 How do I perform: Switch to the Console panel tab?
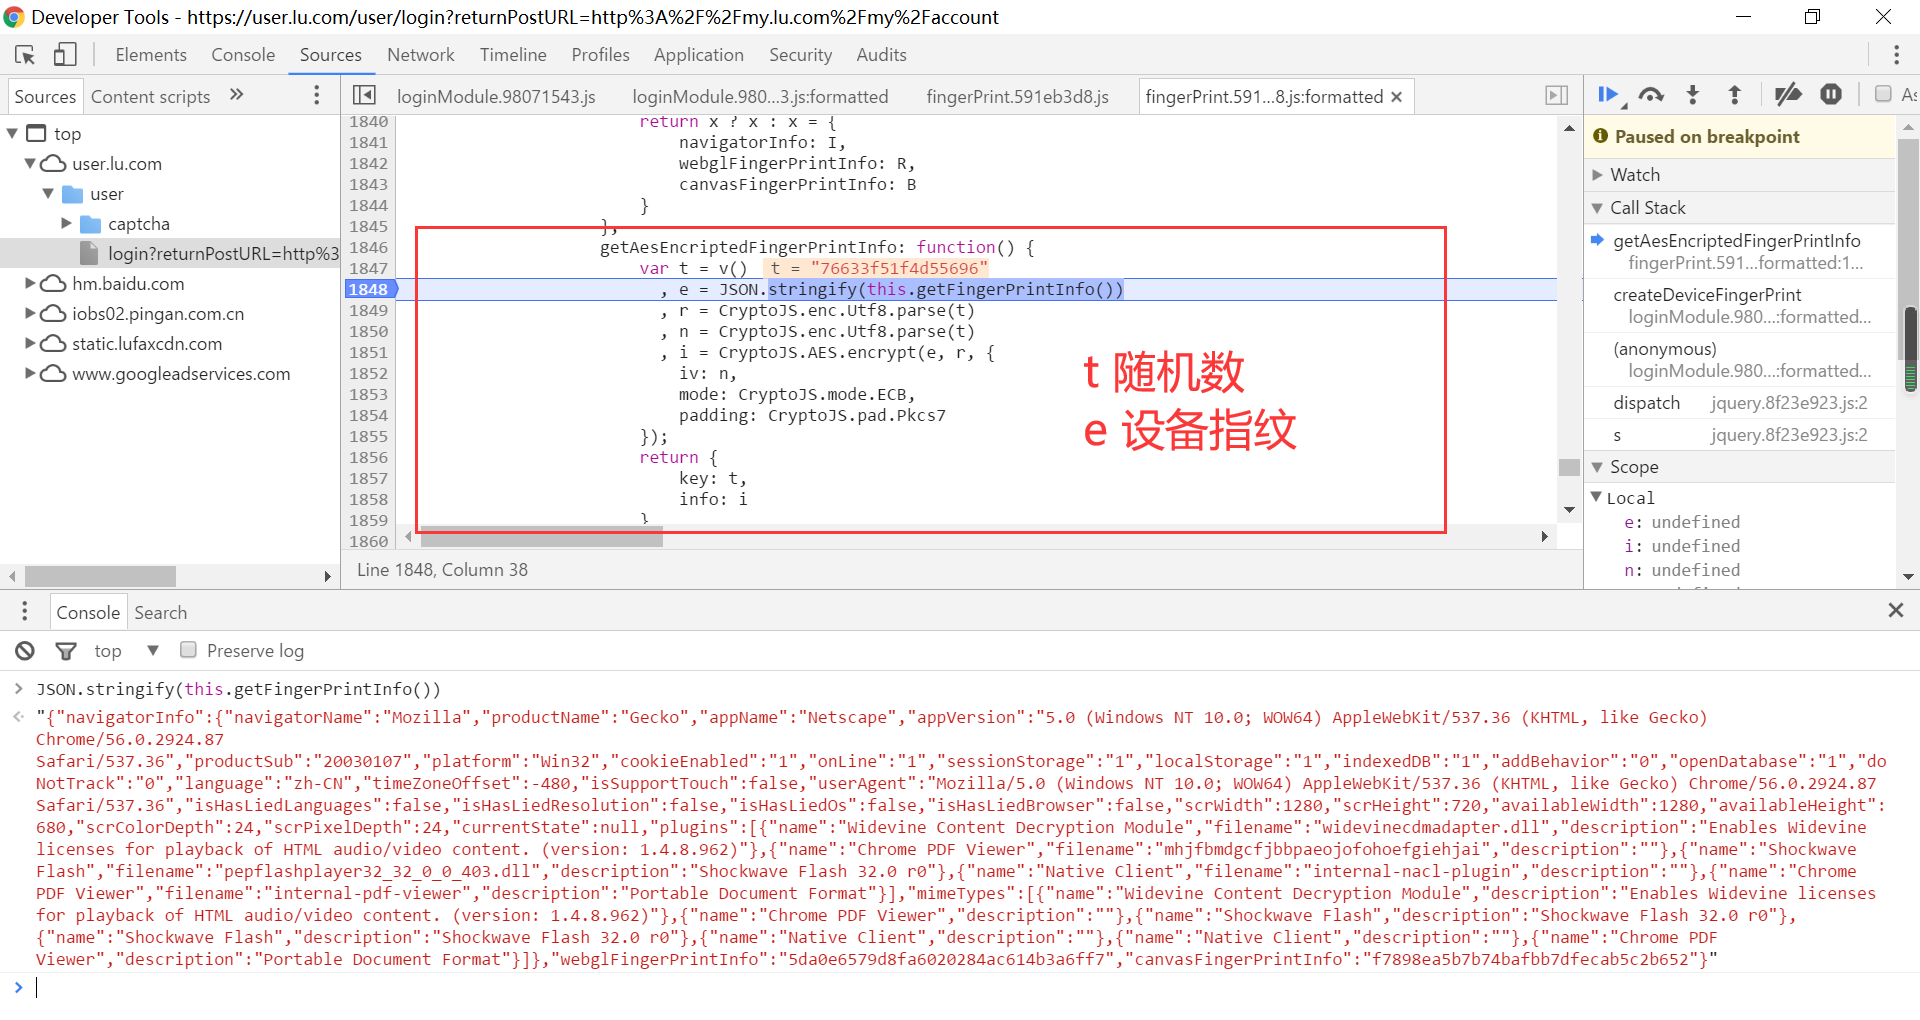243,55
